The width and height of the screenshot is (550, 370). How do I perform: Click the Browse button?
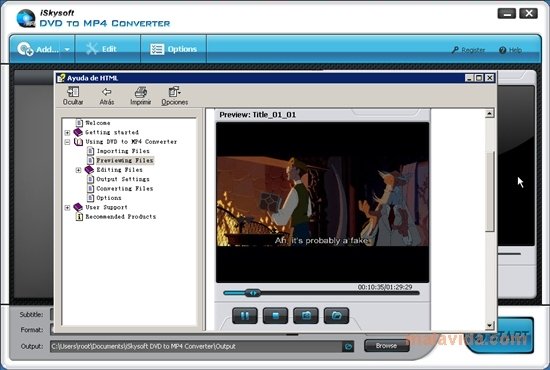tap(387, 346)
